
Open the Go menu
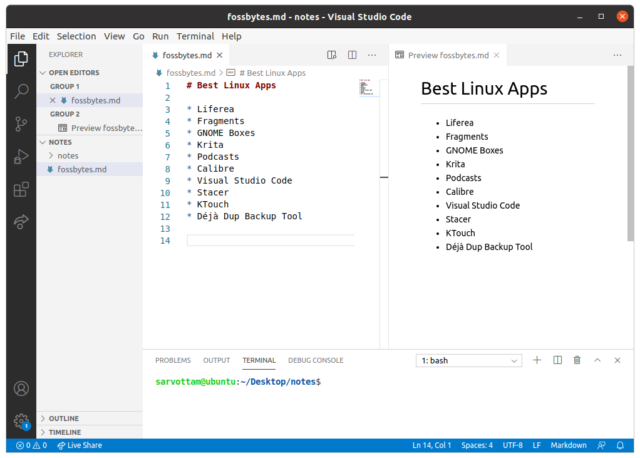click(138, 36)
